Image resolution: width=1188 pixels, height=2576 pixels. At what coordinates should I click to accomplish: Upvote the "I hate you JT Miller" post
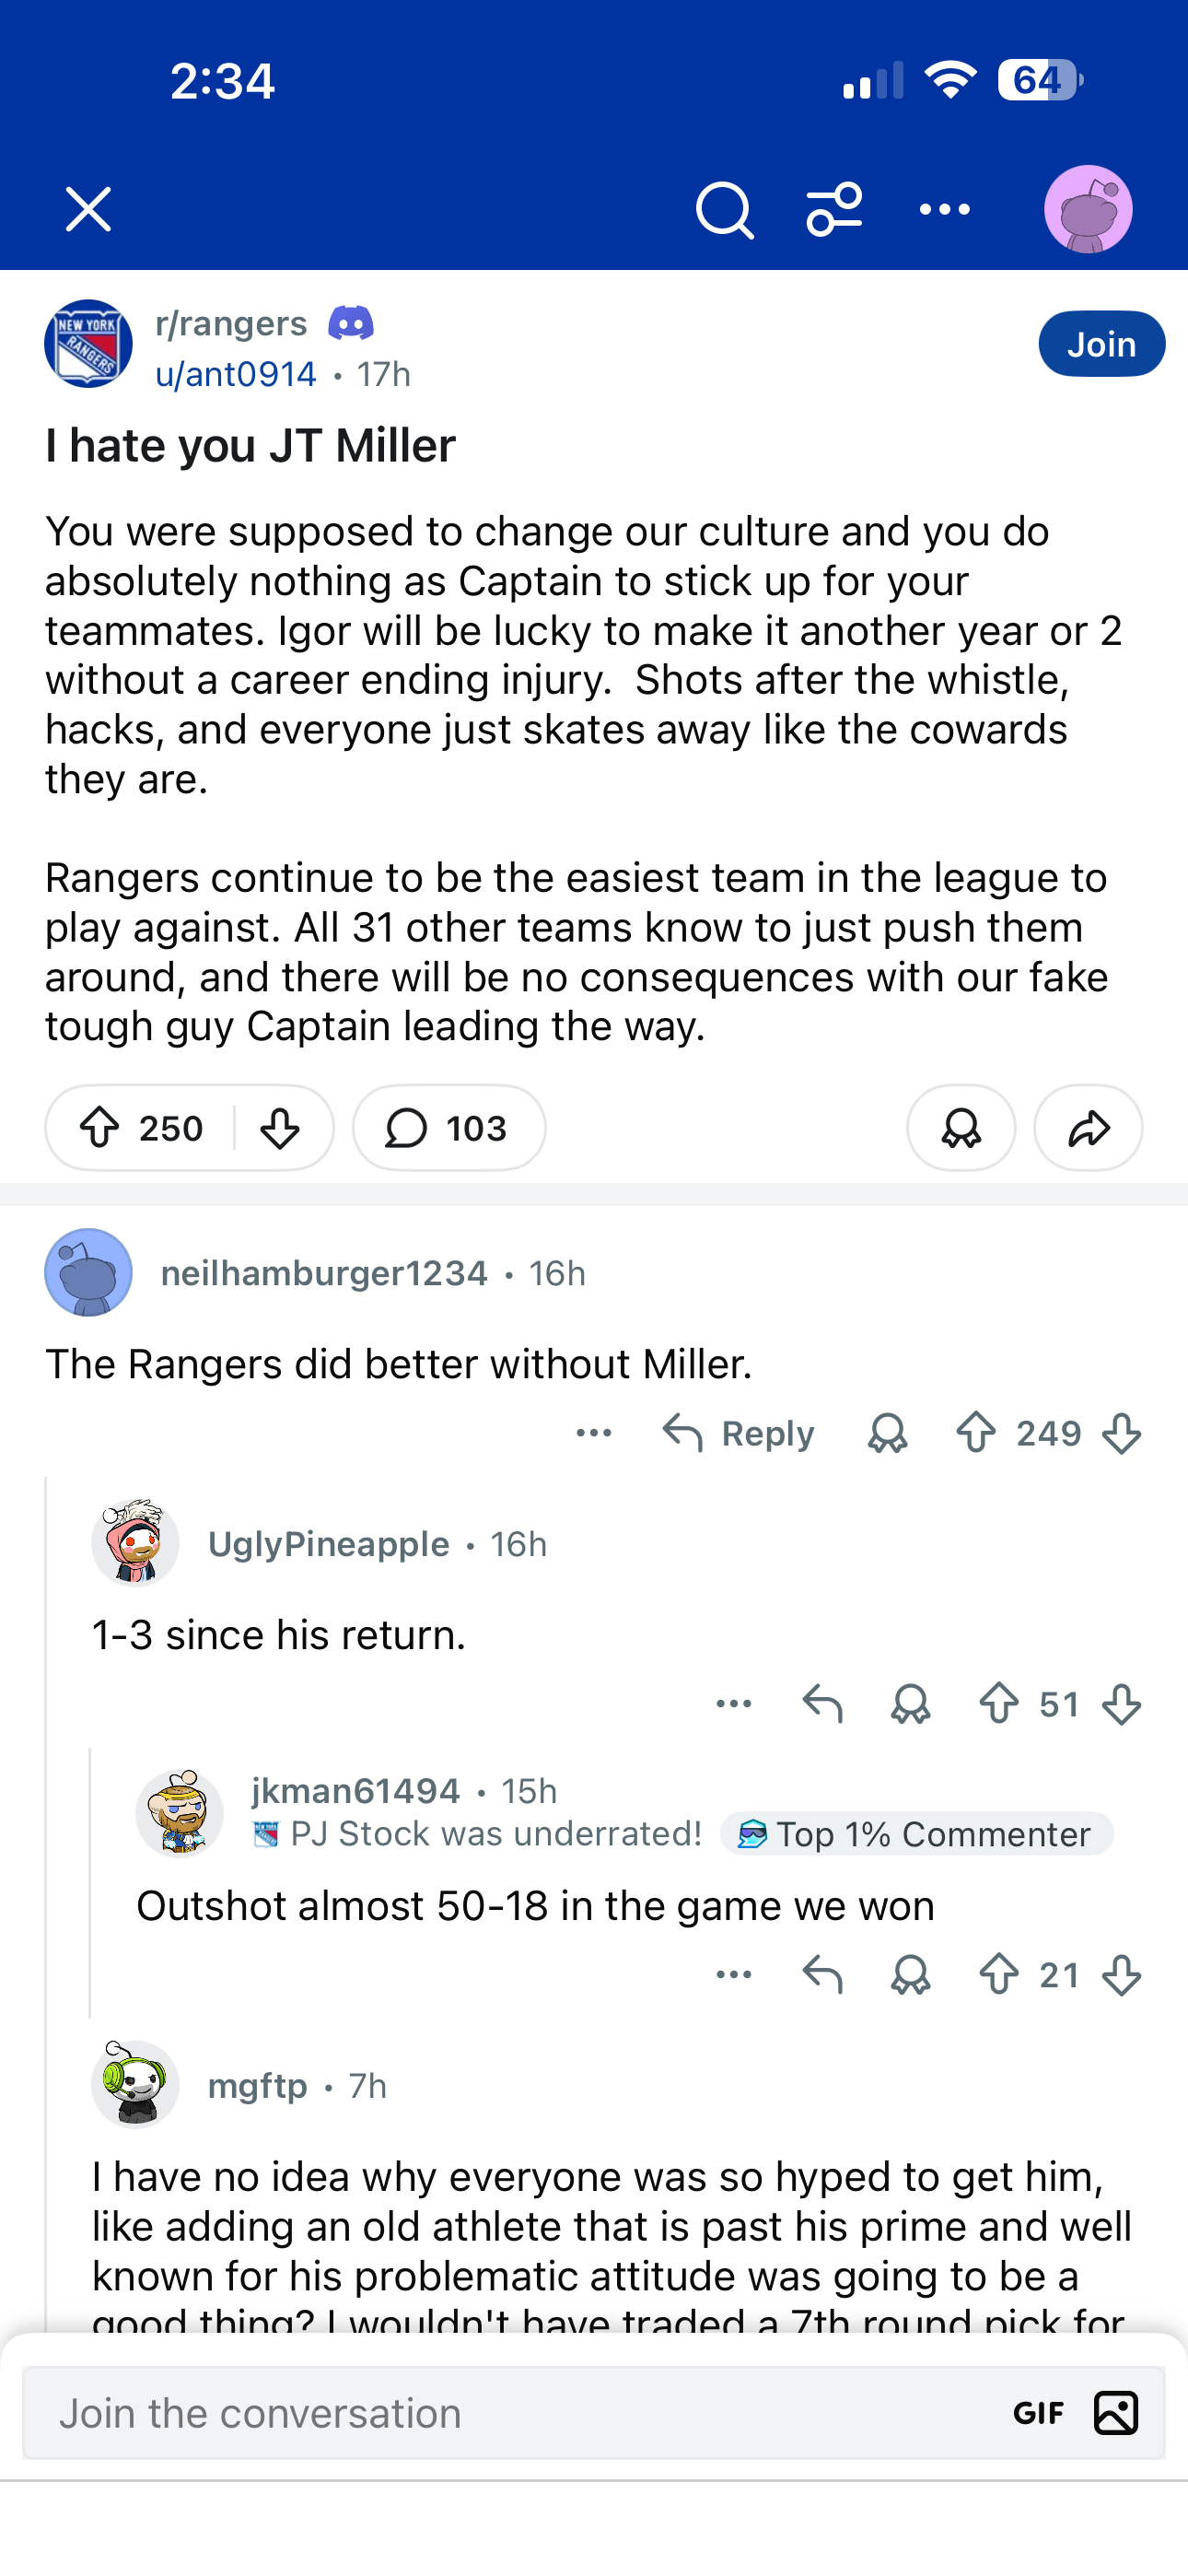point(100,1128)
